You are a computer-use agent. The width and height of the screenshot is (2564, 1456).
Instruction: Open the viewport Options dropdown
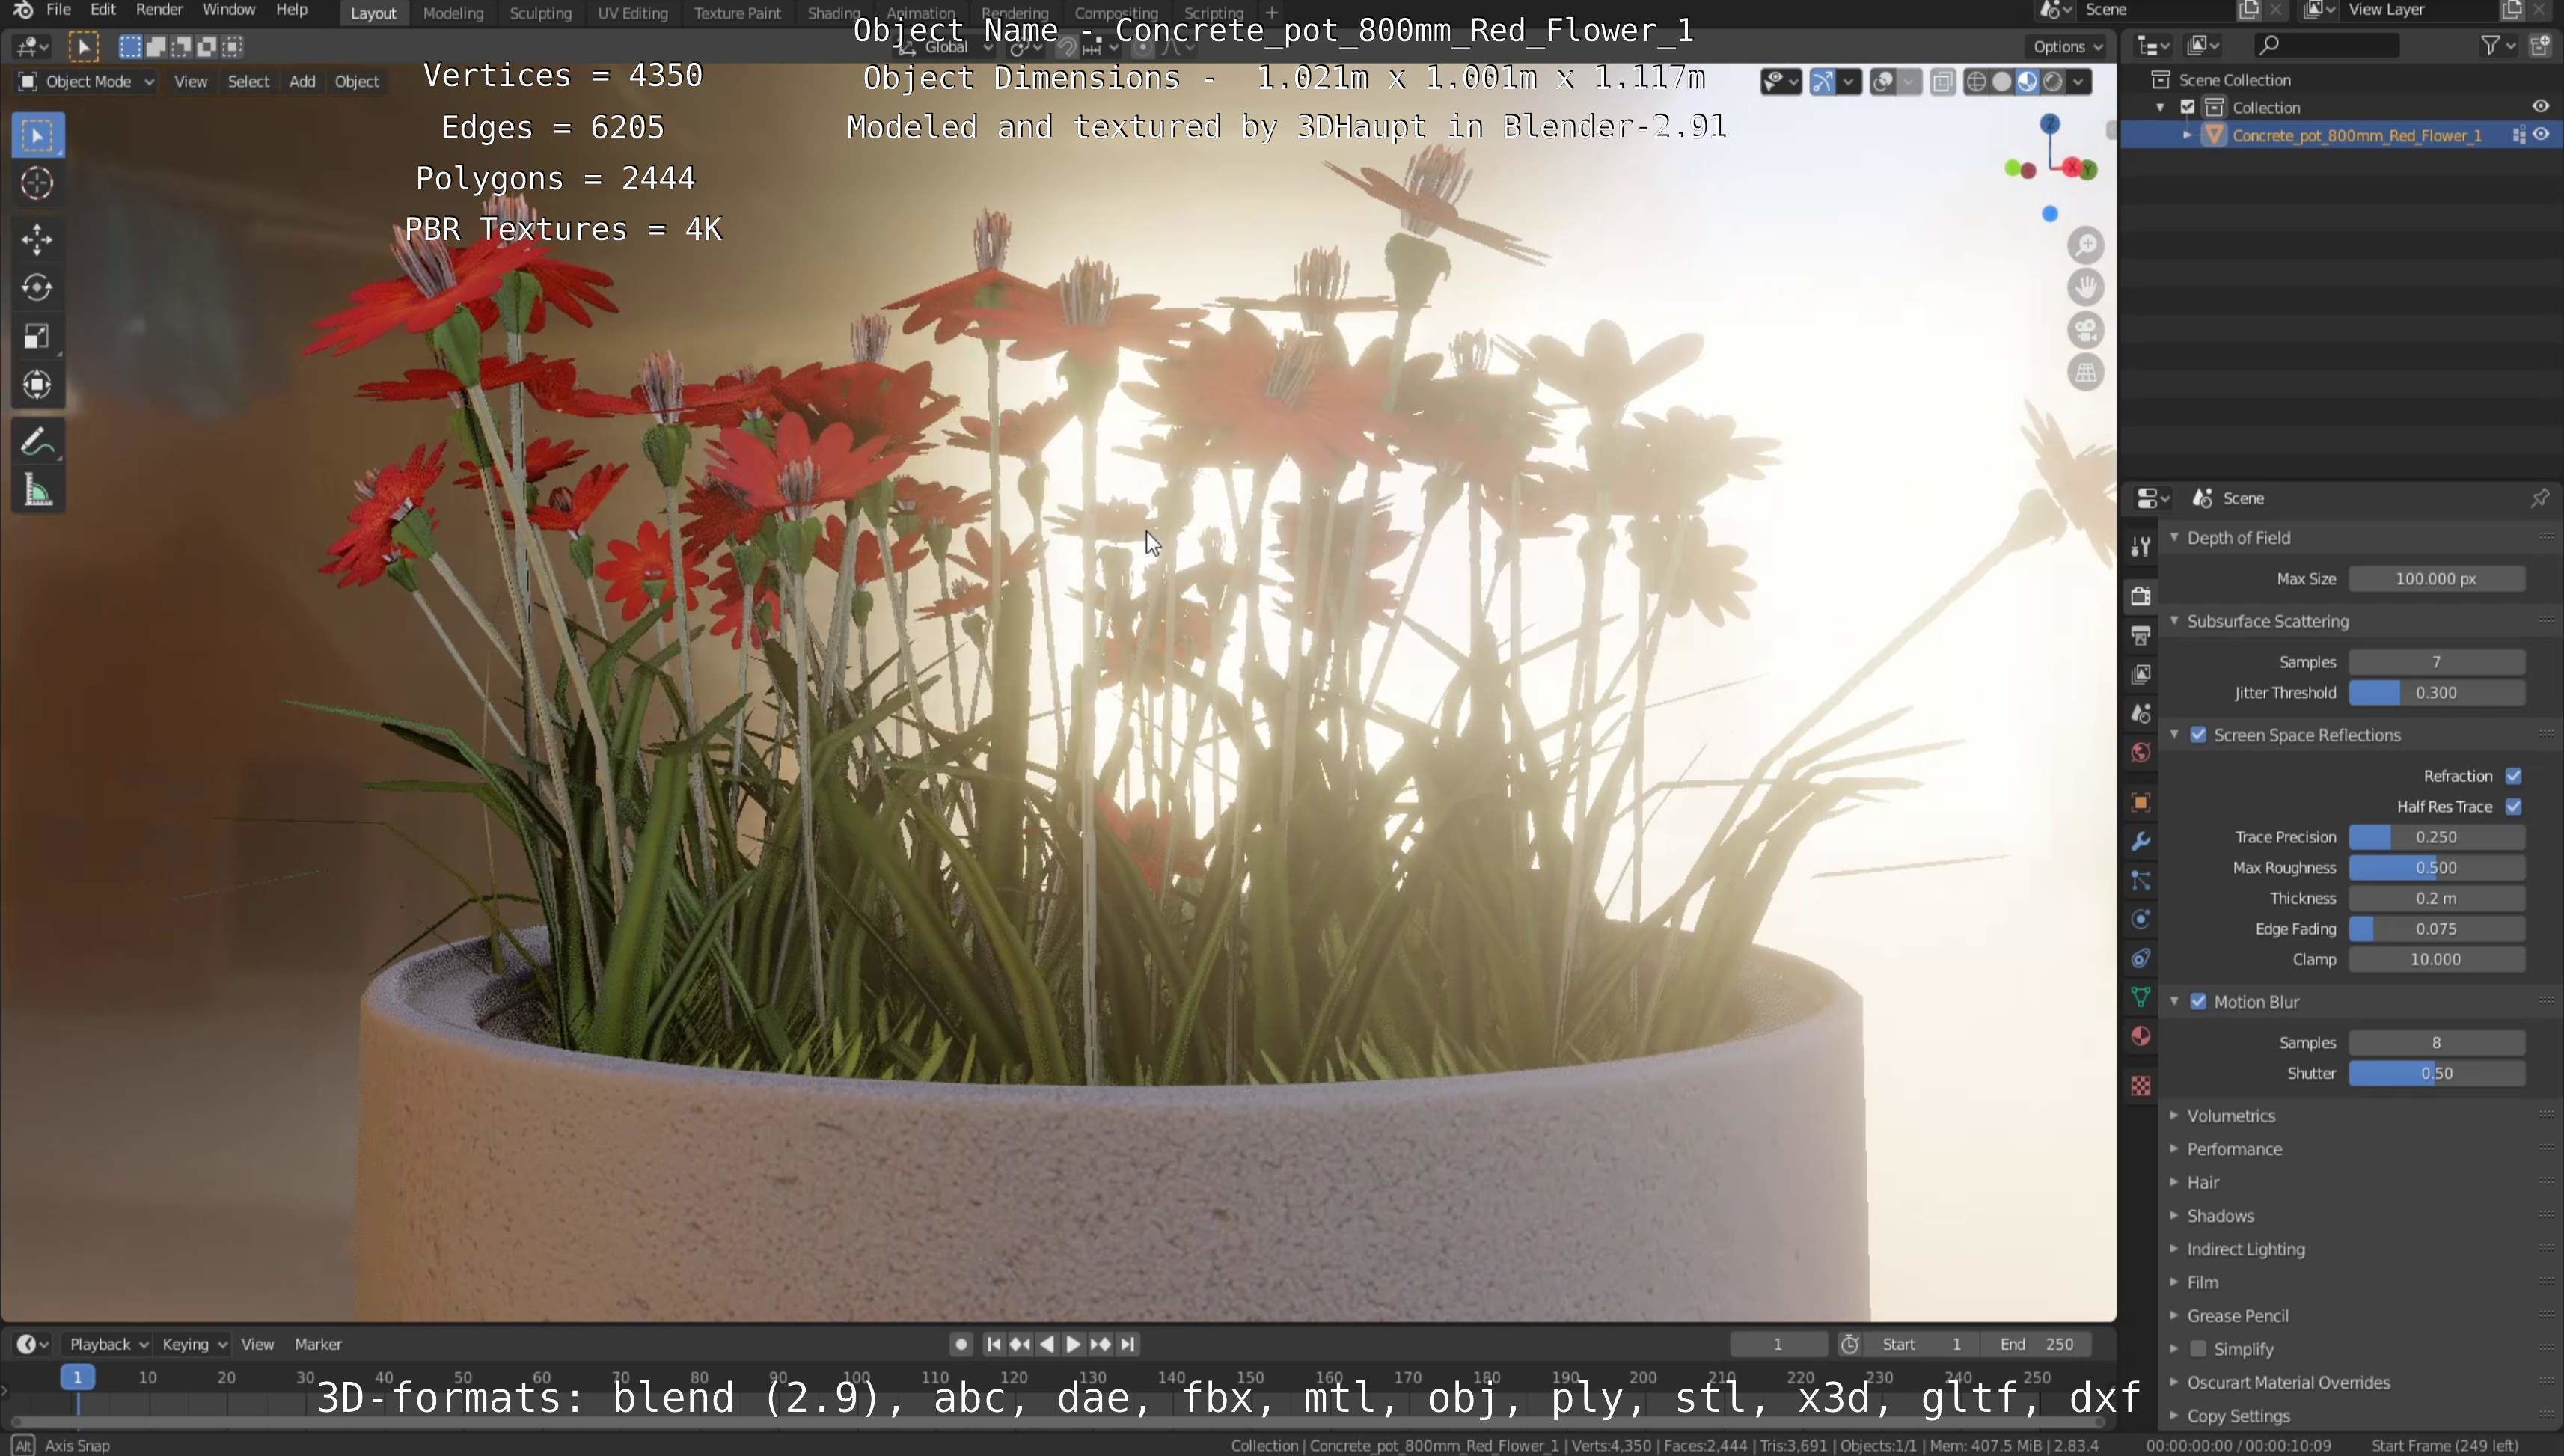click(x=2067, y=46)
